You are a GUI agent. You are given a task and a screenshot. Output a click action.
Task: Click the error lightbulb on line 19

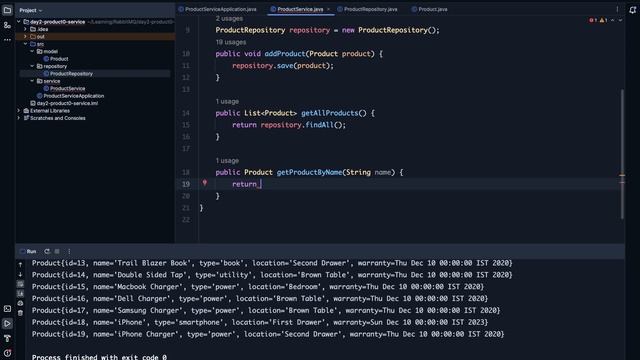(205, 183)
